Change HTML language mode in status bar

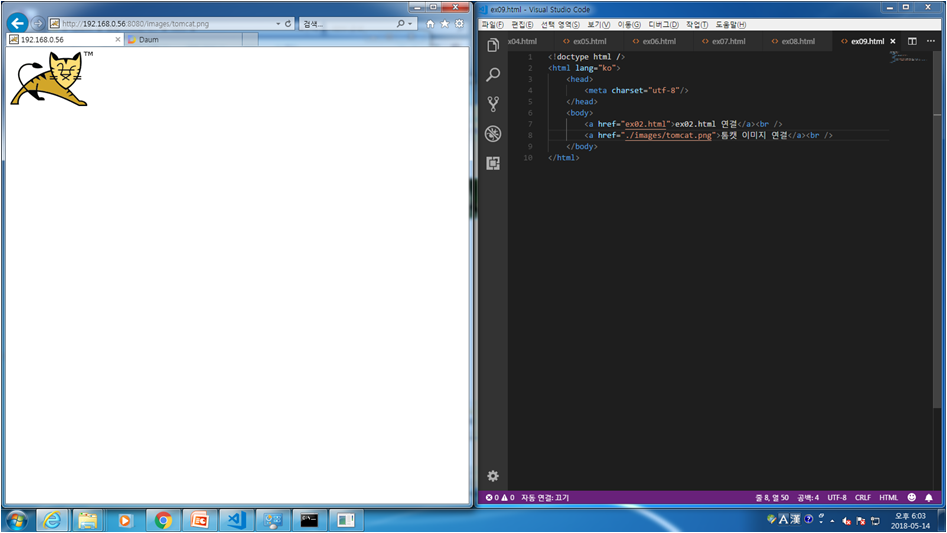point(888,497)
